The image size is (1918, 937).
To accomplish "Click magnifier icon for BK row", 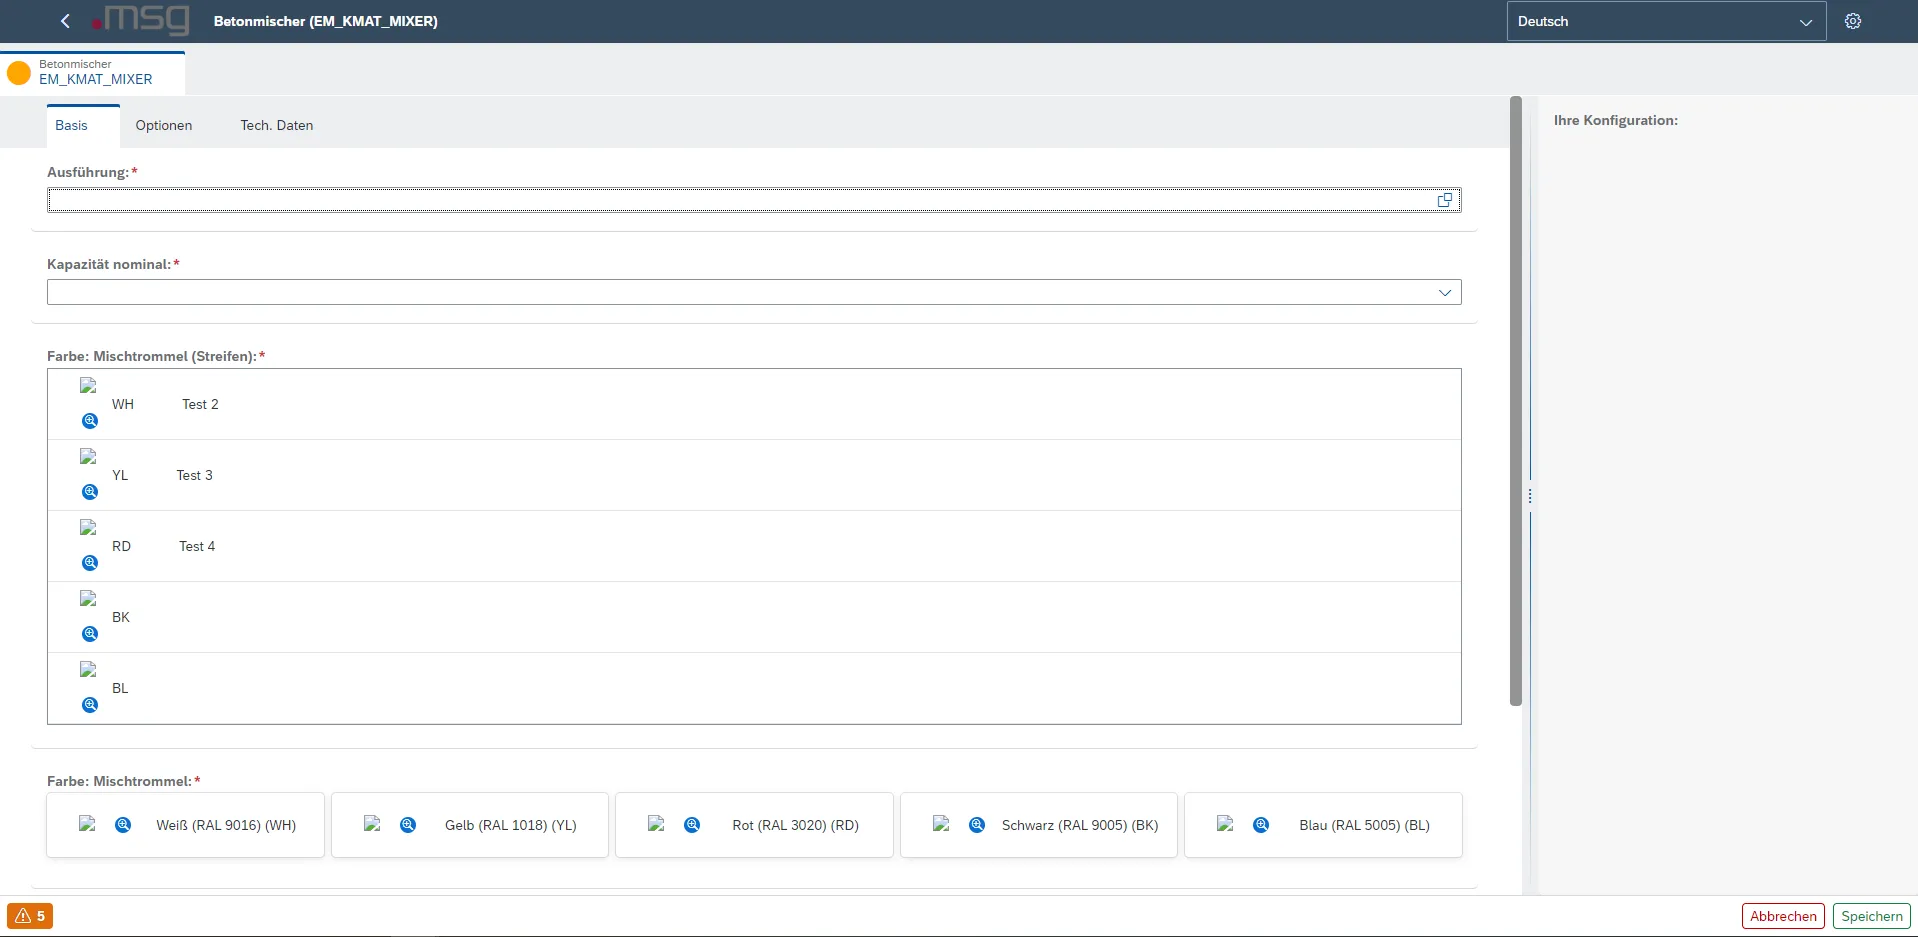I will [90, 634].
